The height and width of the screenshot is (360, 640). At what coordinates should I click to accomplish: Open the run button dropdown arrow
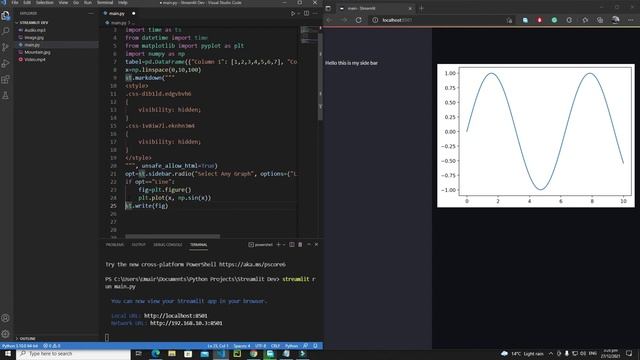(298, 13)
